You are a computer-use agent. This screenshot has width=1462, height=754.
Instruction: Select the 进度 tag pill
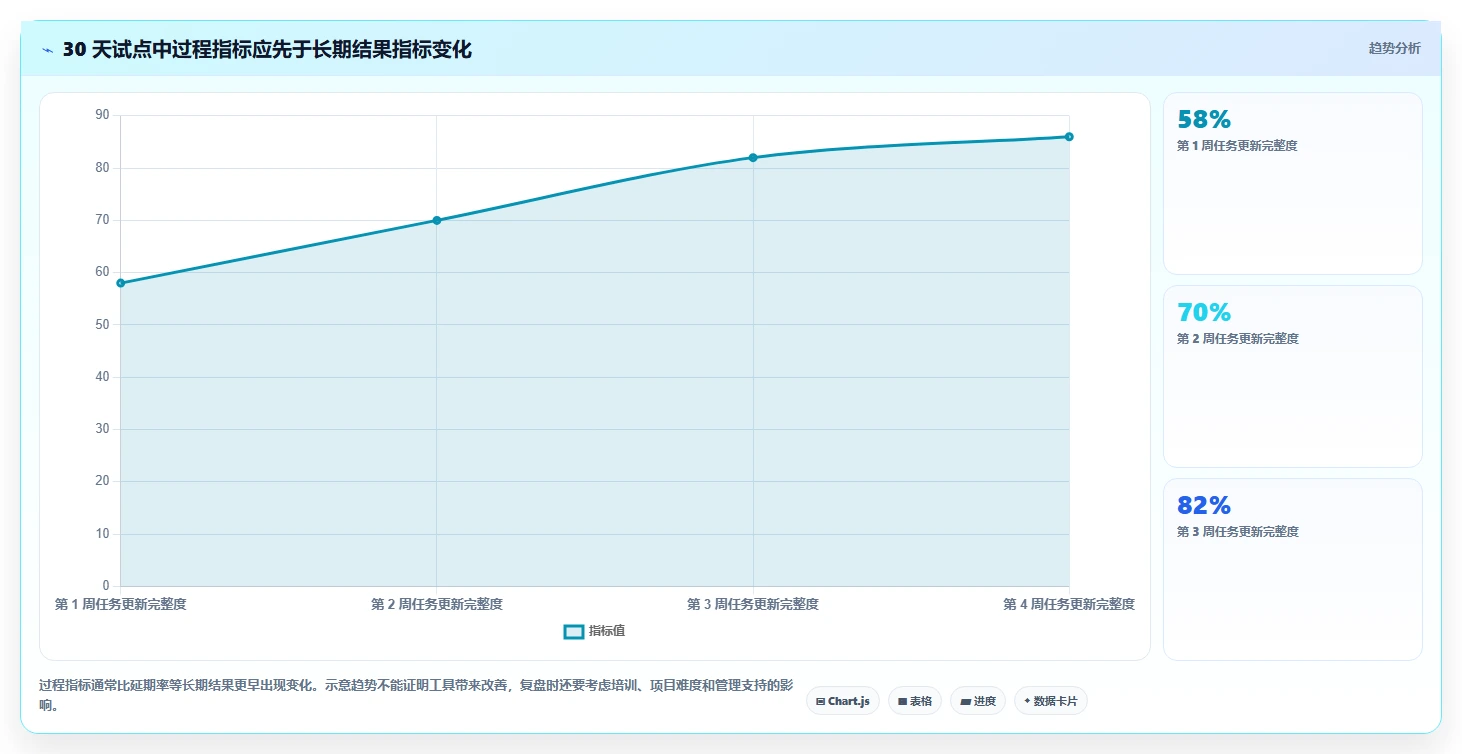[978, 701]
